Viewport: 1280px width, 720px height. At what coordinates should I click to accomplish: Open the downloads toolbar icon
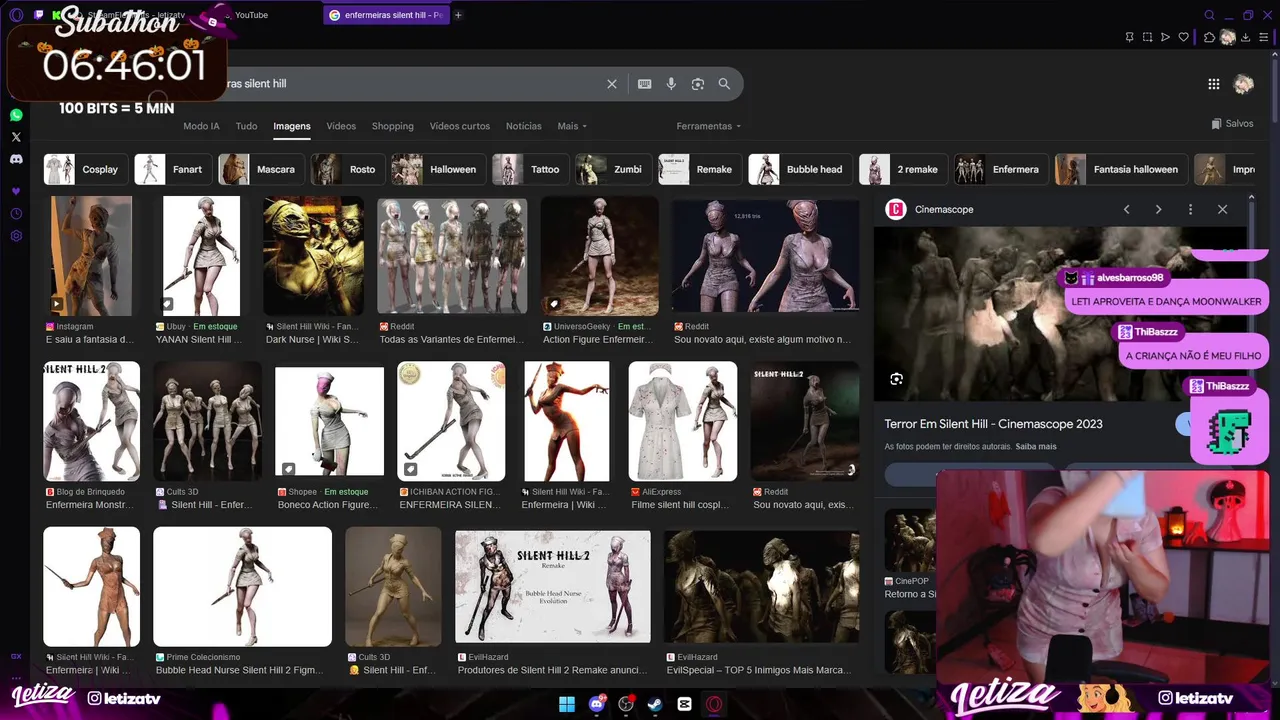coord(1246,38)
